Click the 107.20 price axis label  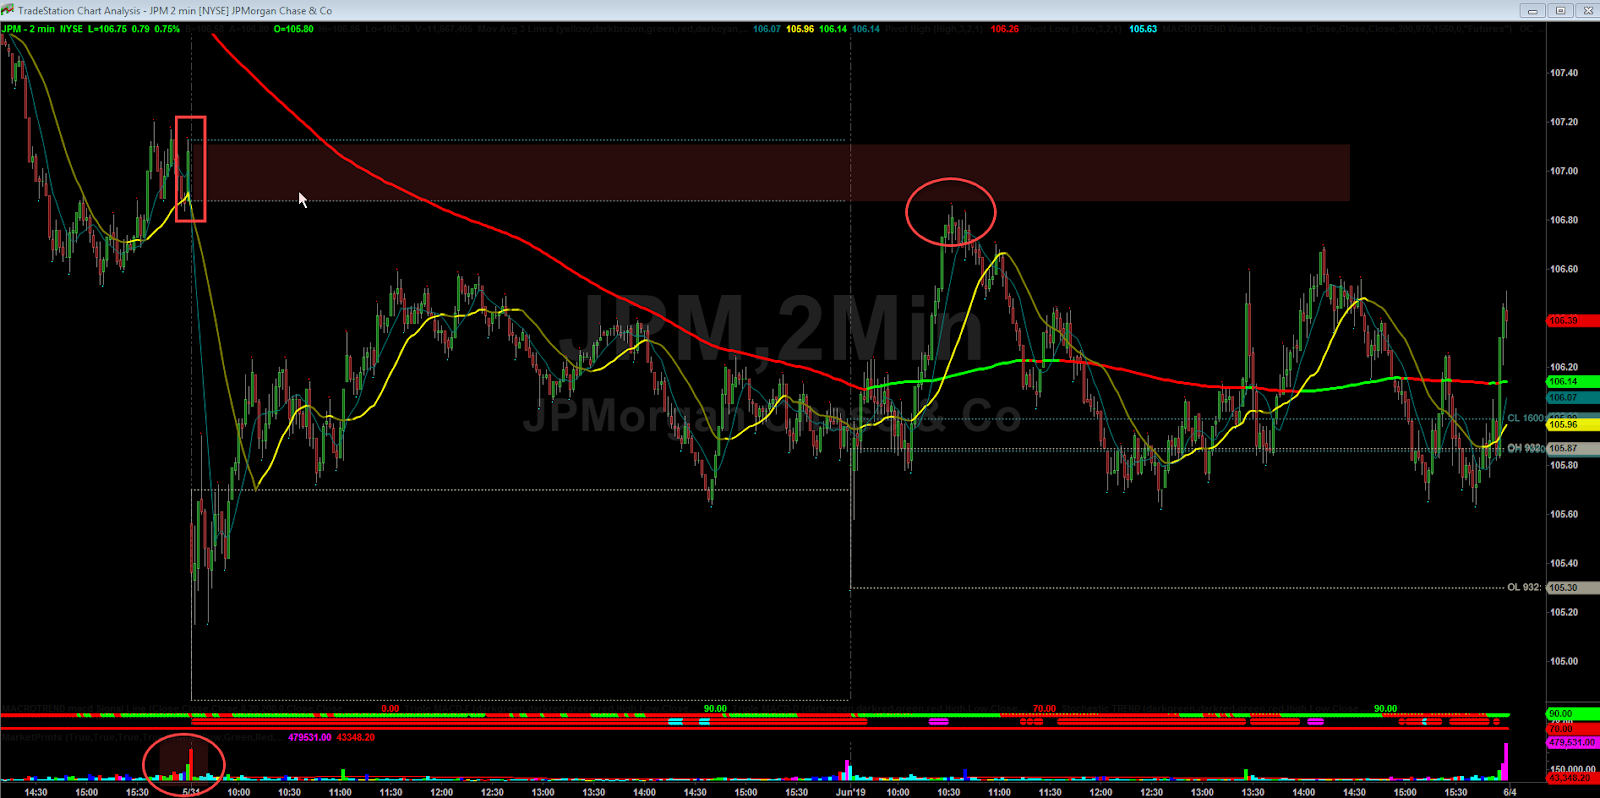(1563, 122)
